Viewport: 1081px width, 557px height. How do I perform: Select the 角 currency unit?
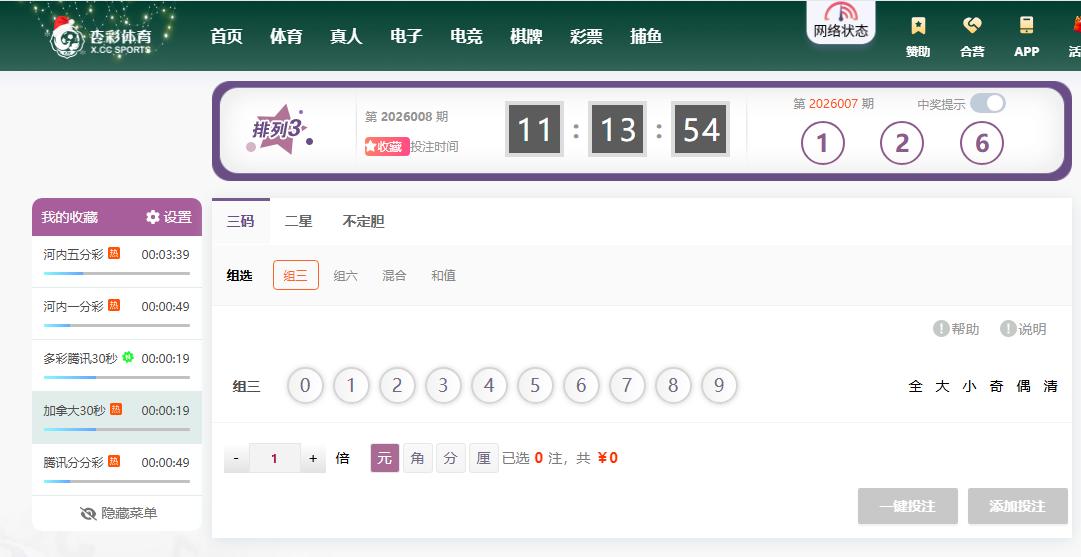click(418, 458)
